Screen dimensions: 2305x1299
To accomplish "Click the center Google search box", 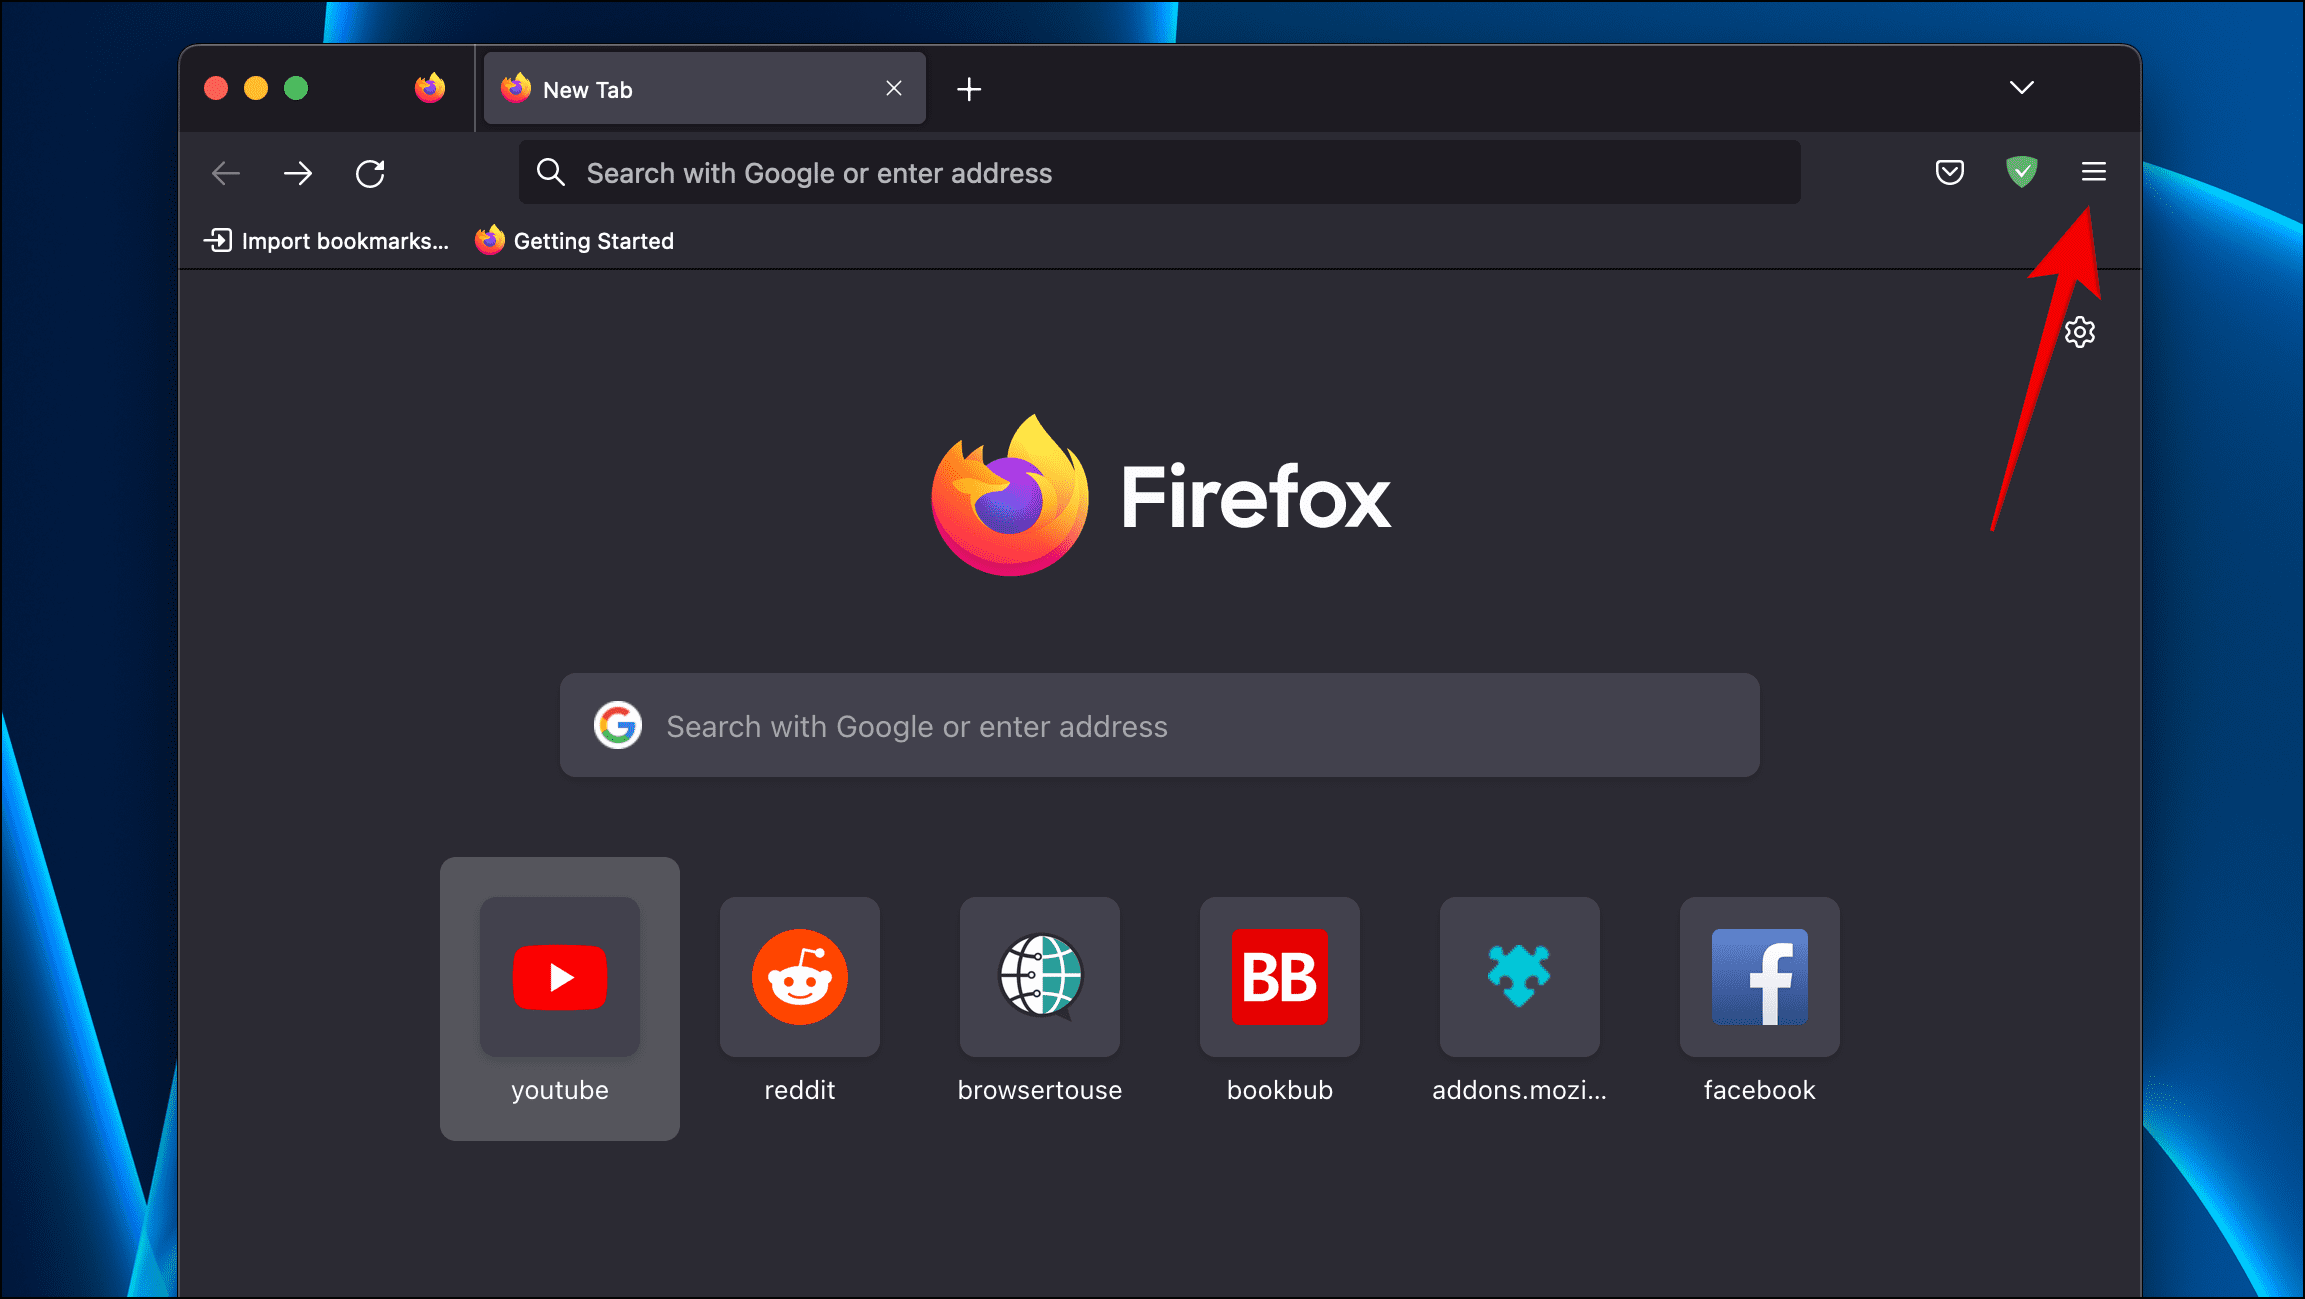I will pyautogui.click(x=1160, y=726).
